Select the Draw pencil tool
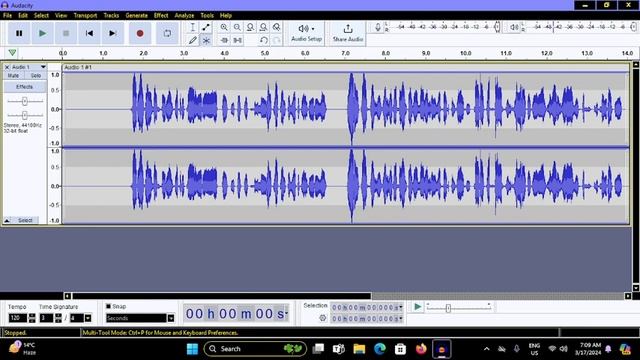640x360 pixels. point(193,40)
